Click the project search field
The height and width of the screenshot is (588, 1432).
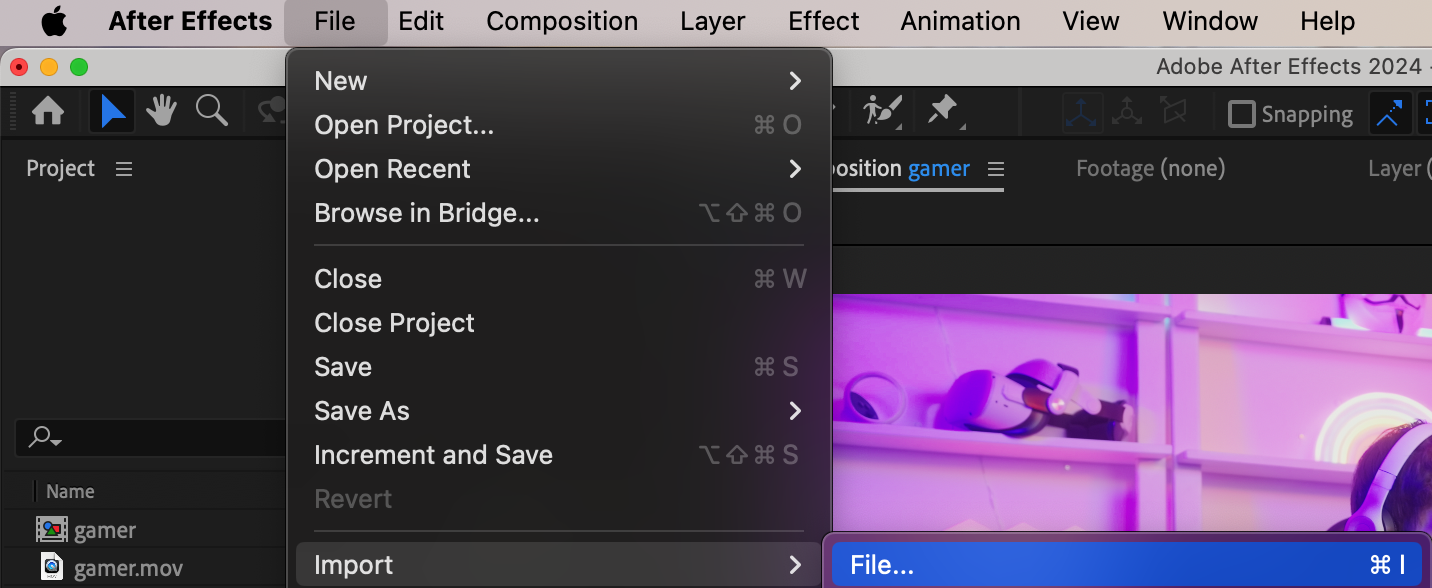(x=150, y=437)
